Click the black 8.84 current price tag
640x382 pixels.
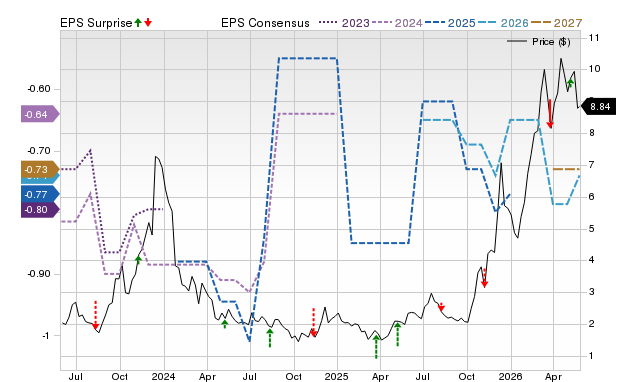pos(598,107)
